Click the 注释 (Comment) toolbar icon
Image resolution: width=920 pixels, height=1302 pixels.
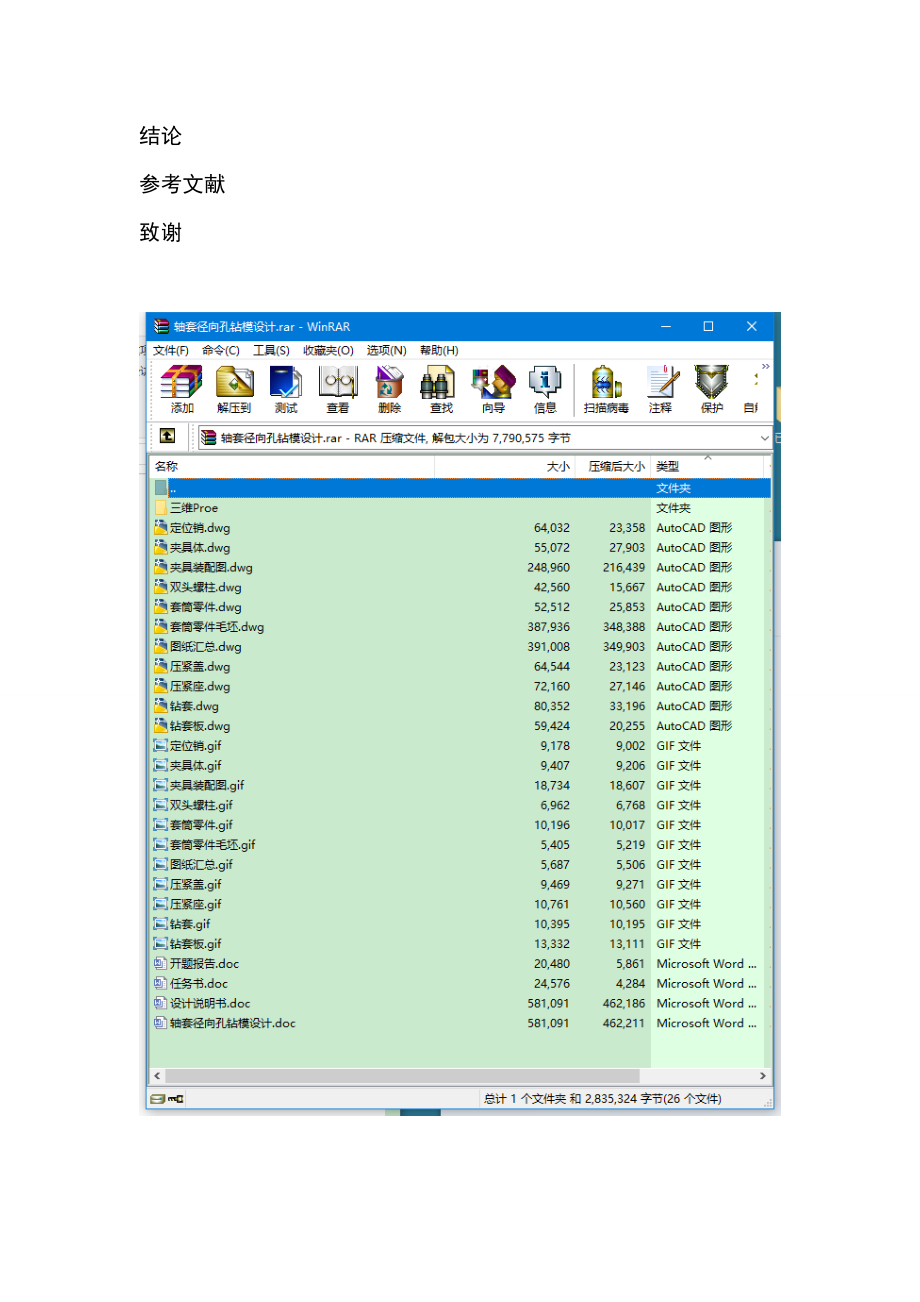click(x=660, y=388)
